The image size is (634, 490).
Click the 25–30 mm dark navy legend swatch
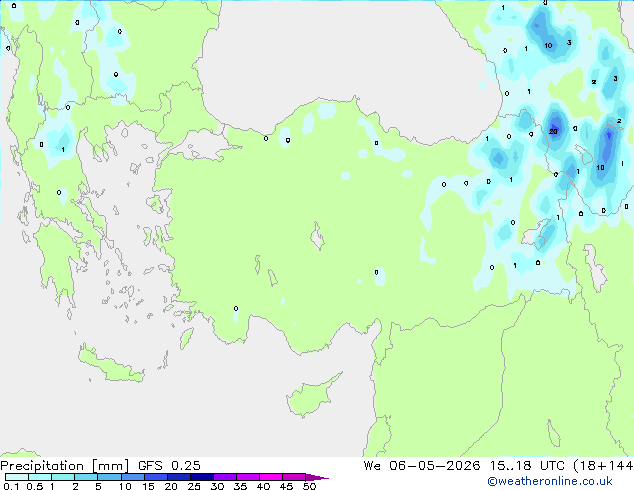[x=201, y=477]
